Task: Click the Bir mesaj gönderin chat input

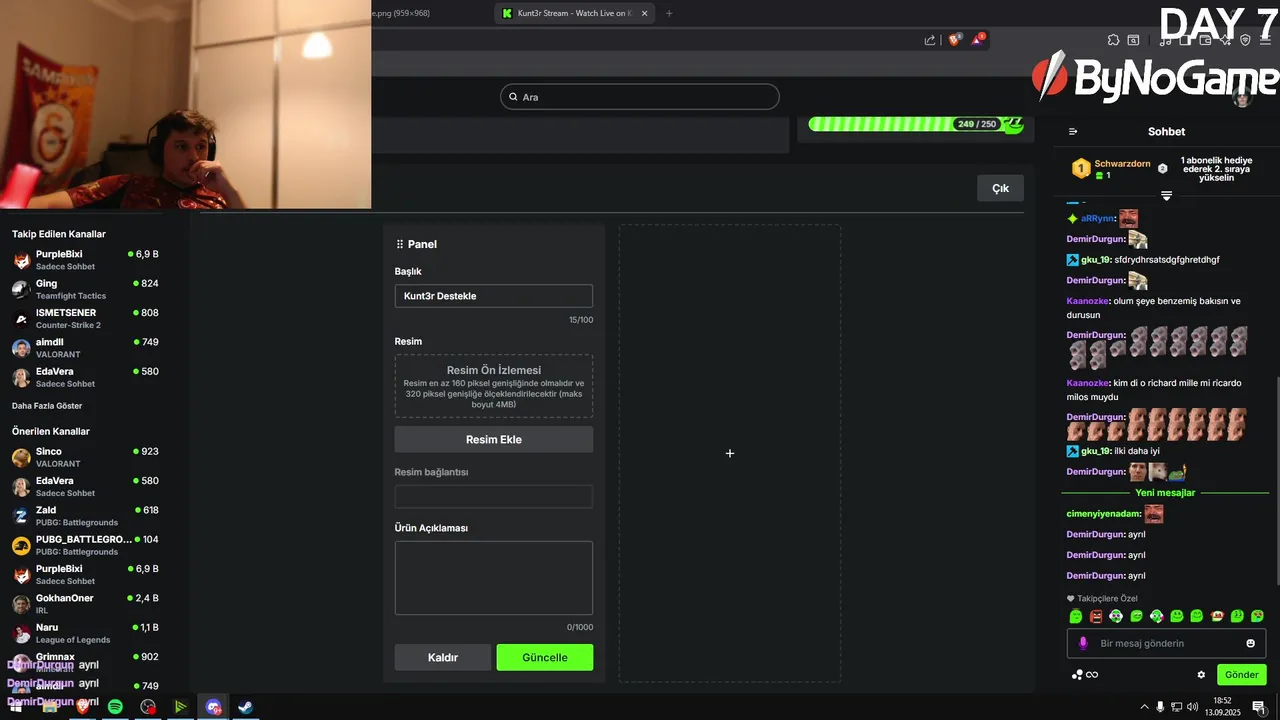Action: [1166, 643]
